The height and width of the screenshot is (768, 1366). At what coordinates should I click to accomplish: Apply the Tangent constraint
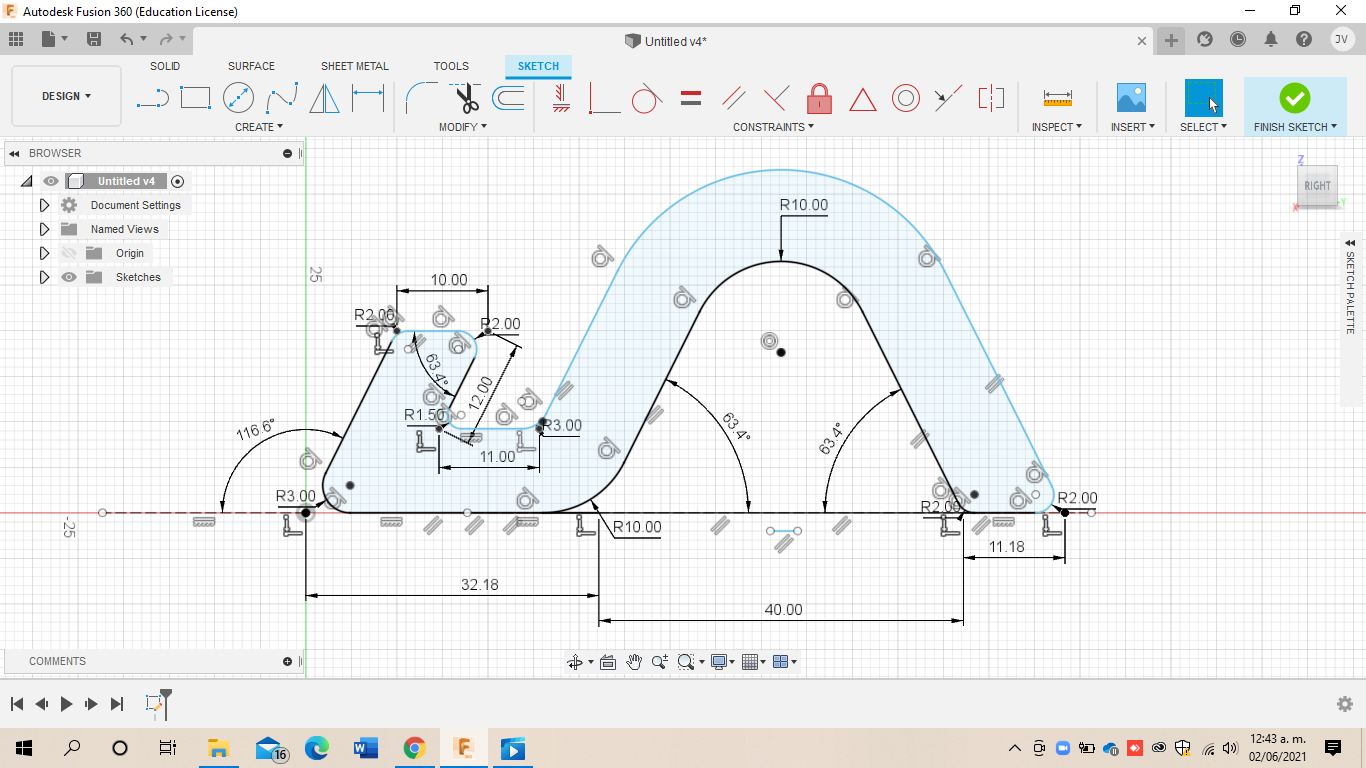click(646, 98)
